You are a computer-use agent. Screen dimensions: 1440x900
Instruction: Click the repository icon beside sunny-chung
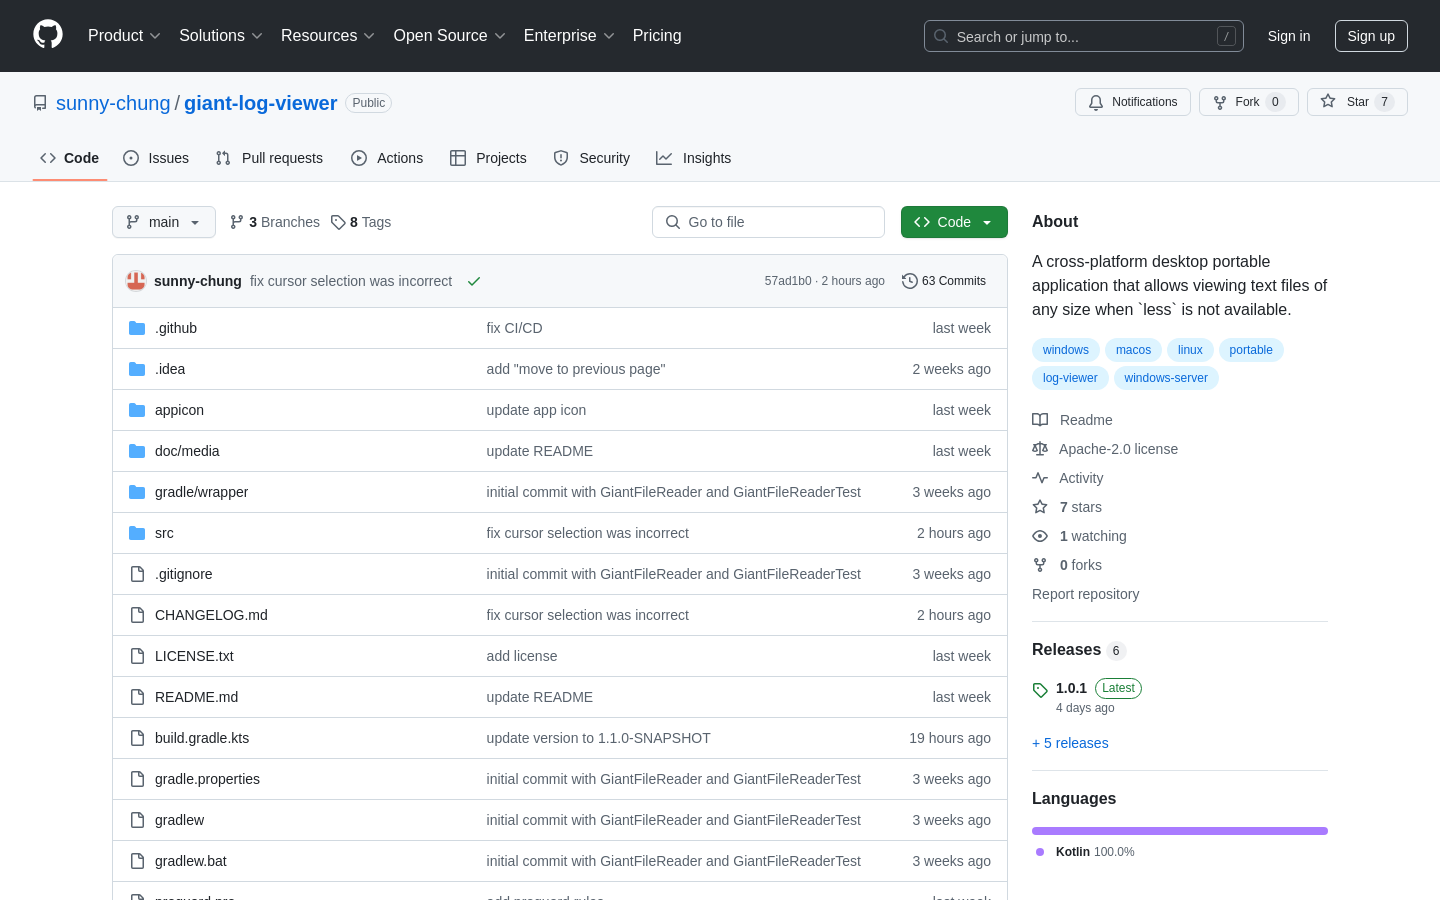tap(40, 103)
